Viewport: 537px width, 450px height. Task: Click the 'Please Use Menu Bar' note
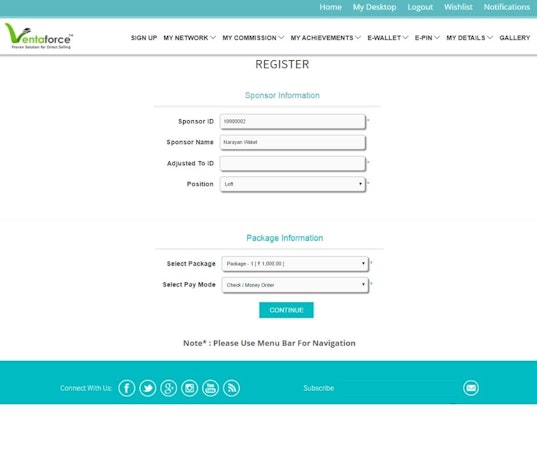(269, 343)
